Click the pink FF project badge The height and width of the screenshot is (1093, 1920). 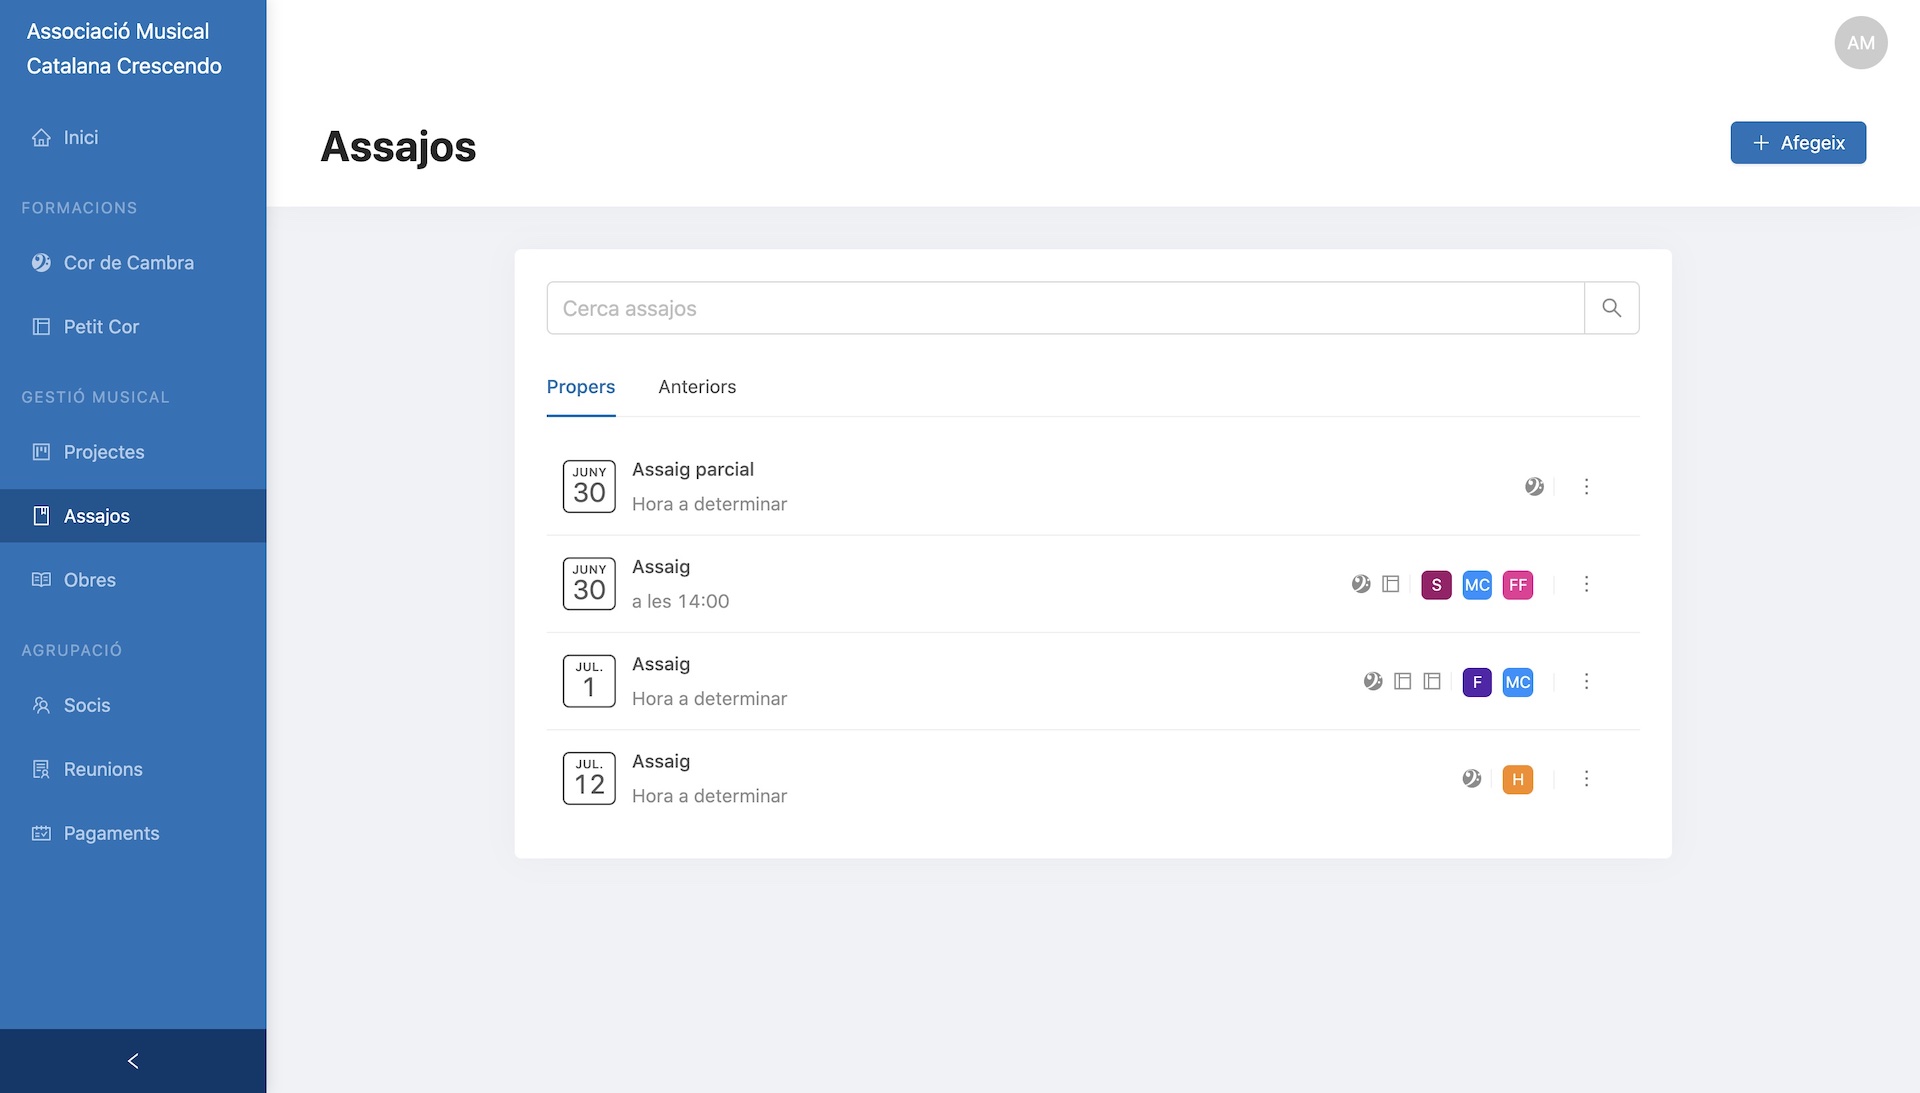click(x=1517, y=585)
